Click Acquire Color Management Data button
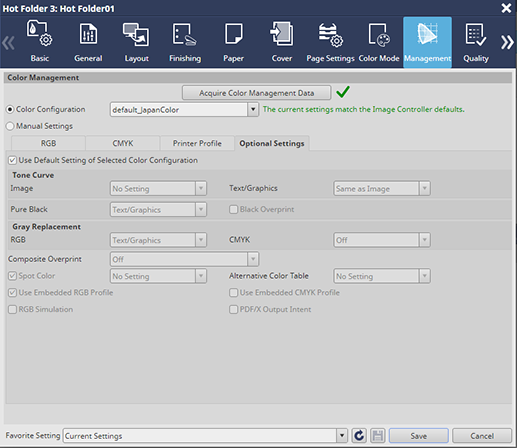 click(256, 93)
